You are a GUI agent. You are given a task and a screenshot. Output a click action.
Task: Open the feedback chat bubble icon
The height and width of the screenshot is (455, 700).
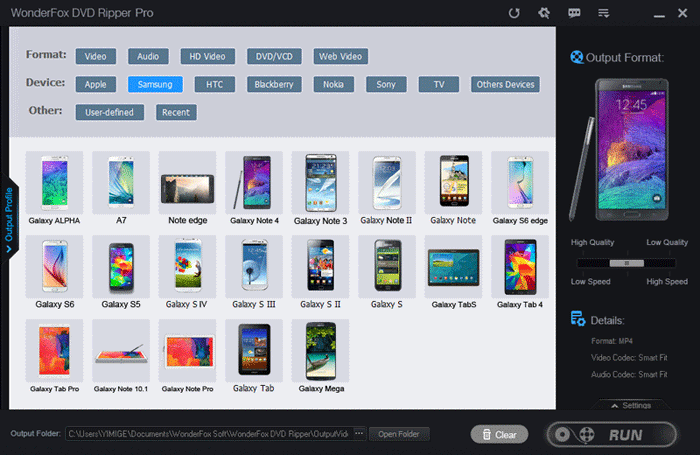(574, 13)
